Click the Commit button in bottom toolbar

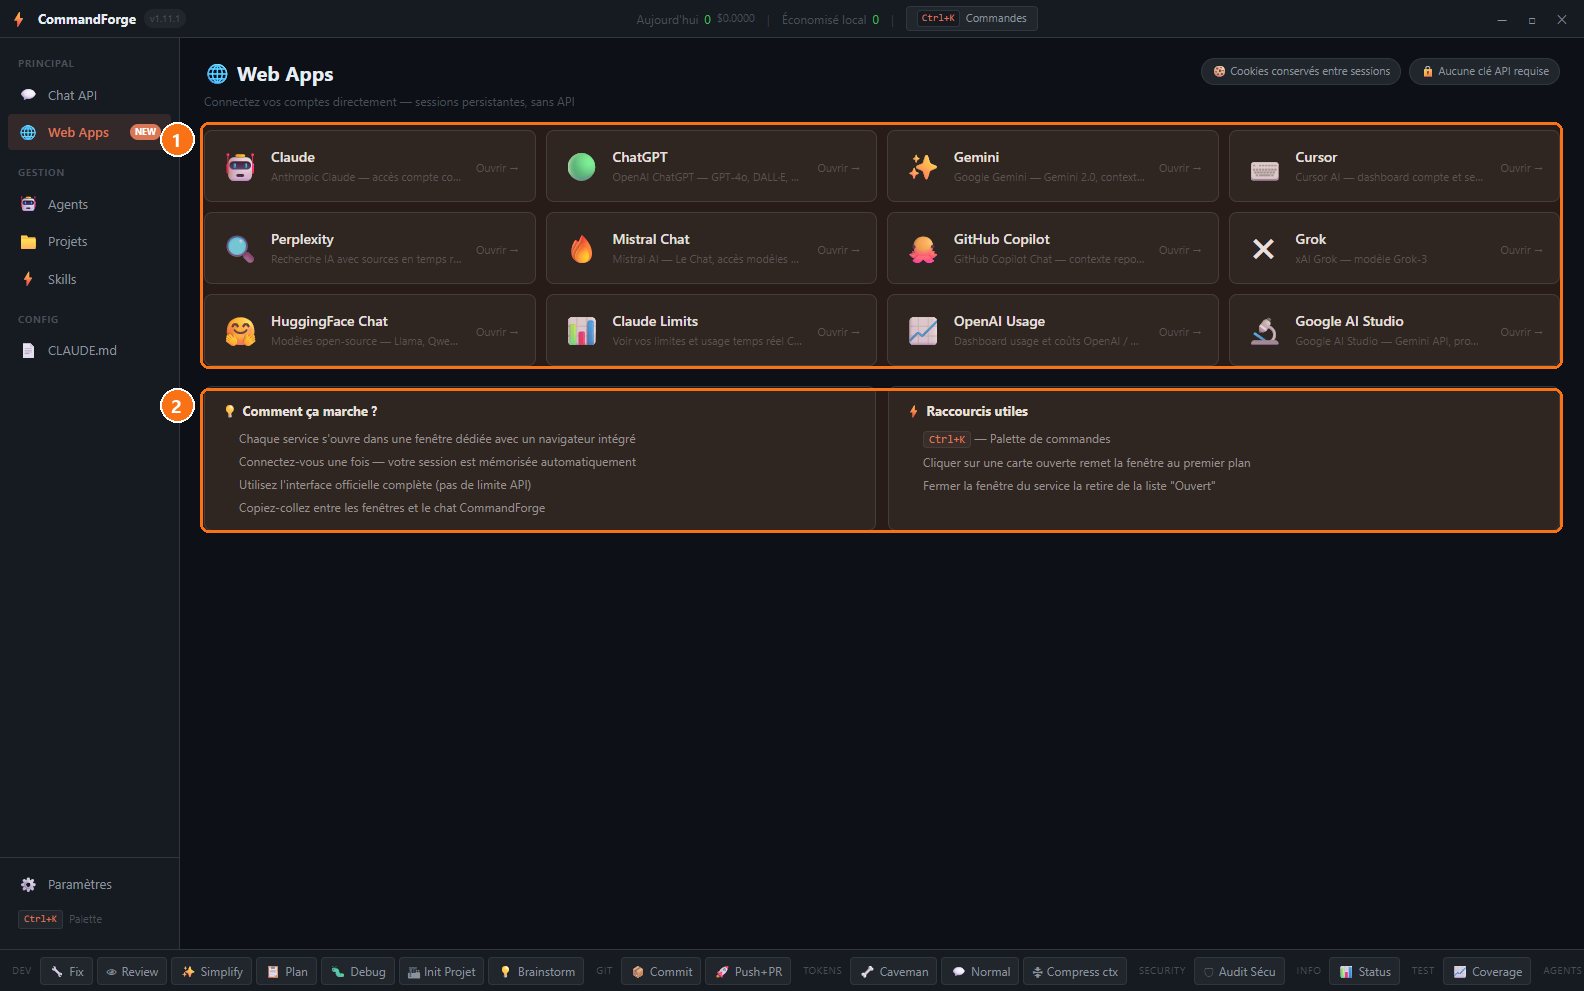click(661, 972)
